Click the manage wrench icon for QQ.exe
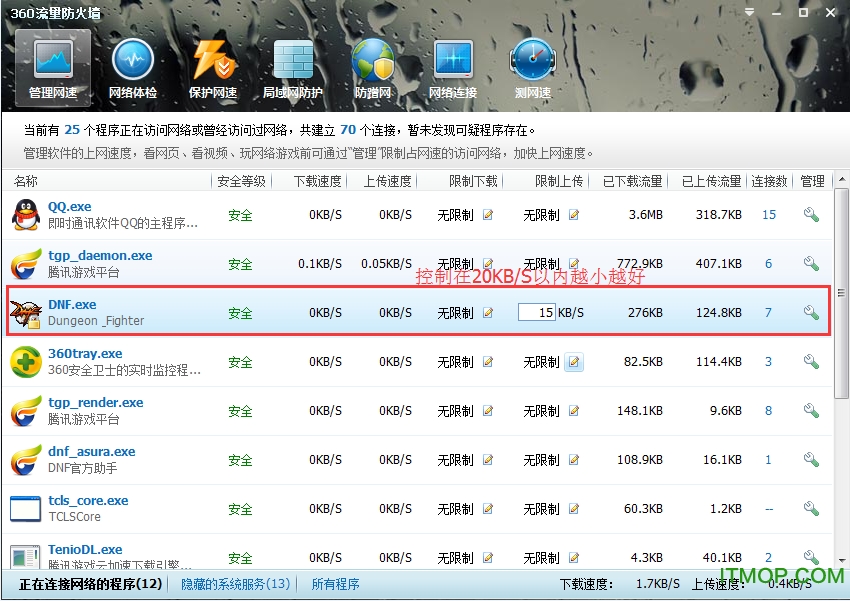The image size is (850, 601). point(812,214)
